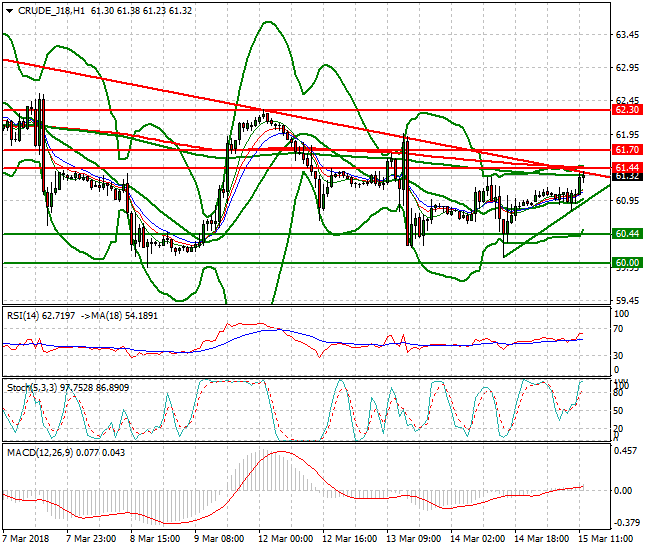Click the red 61.44 resistance price label
The height and width of the screenshot is (550, 650).
click(627, 168)
